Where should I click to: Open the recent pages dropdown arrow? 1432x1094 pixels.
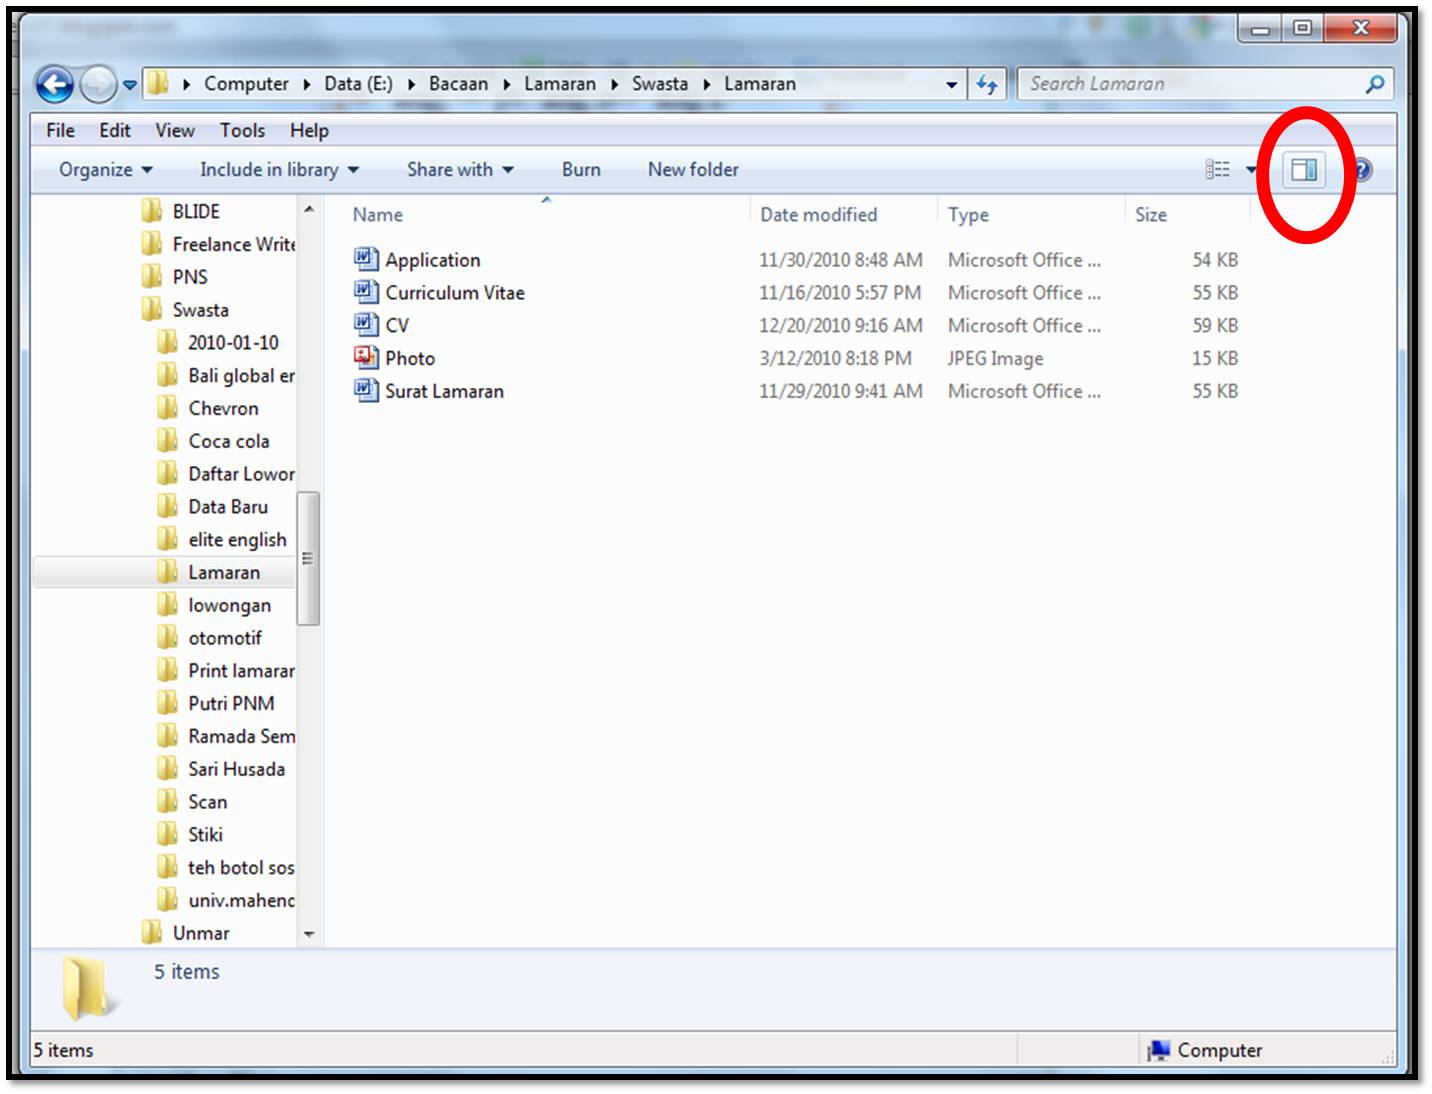click(x=130, y=86)
